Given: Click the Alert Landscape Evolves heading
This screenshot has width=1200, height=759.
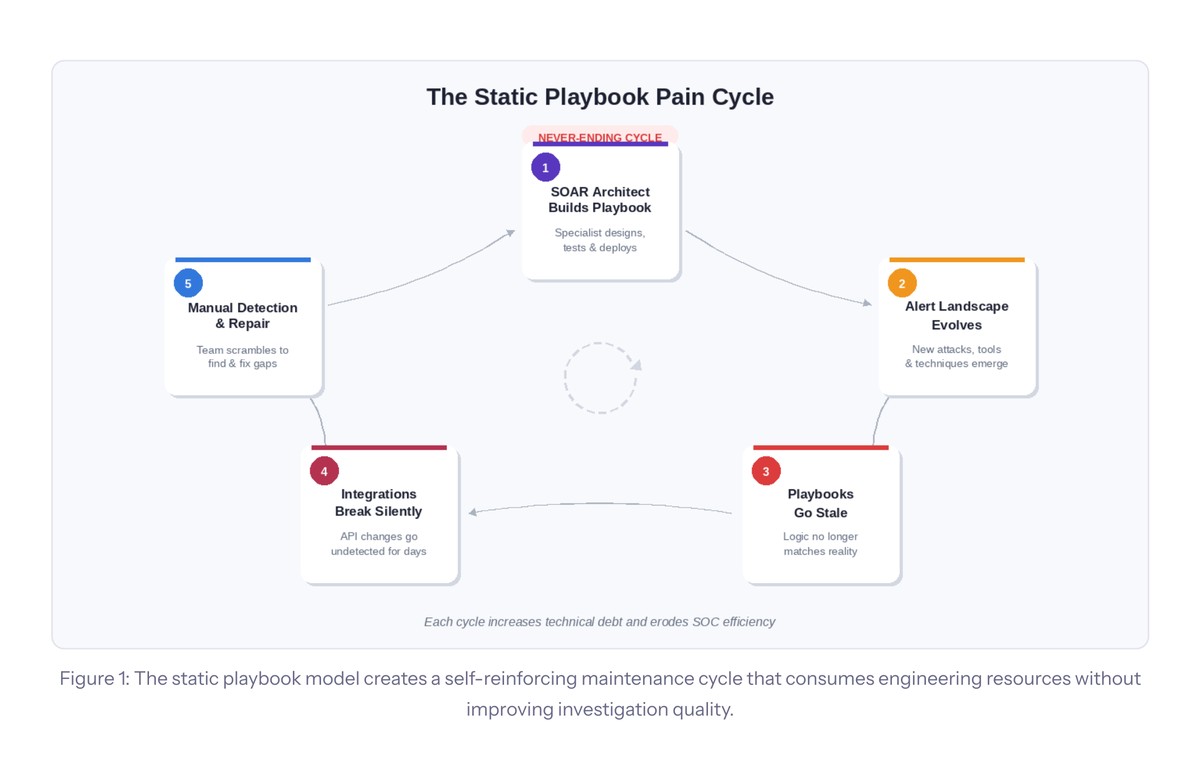Looking at the screenshot, I should (956, 316).
